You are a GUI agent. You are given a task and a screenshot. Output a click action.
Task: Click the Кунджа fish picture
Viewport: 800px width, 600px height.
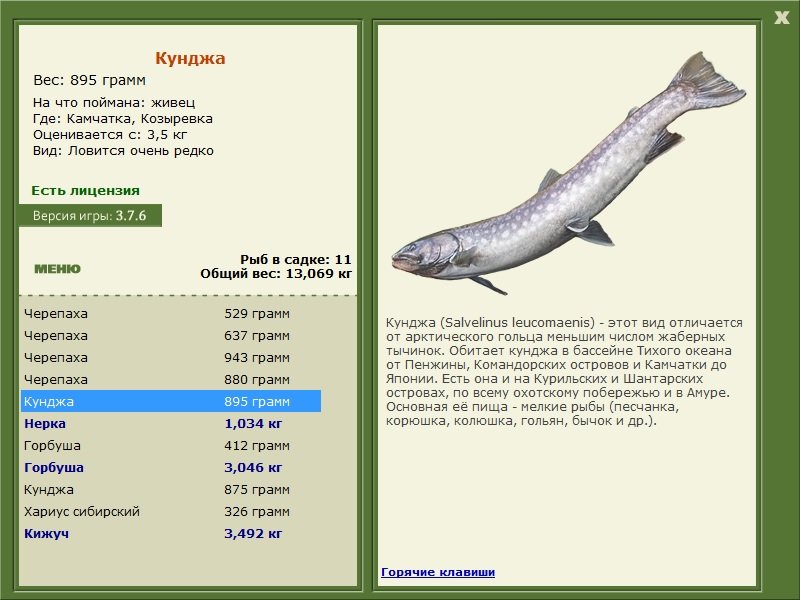click(568, 173)
